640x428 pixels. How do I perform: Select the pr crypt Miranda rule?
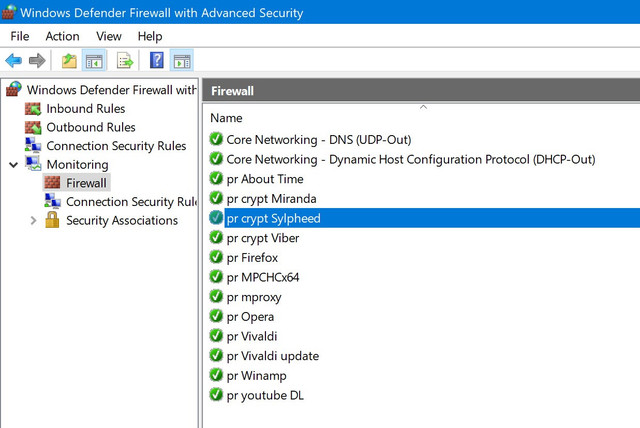coord(271,199)
